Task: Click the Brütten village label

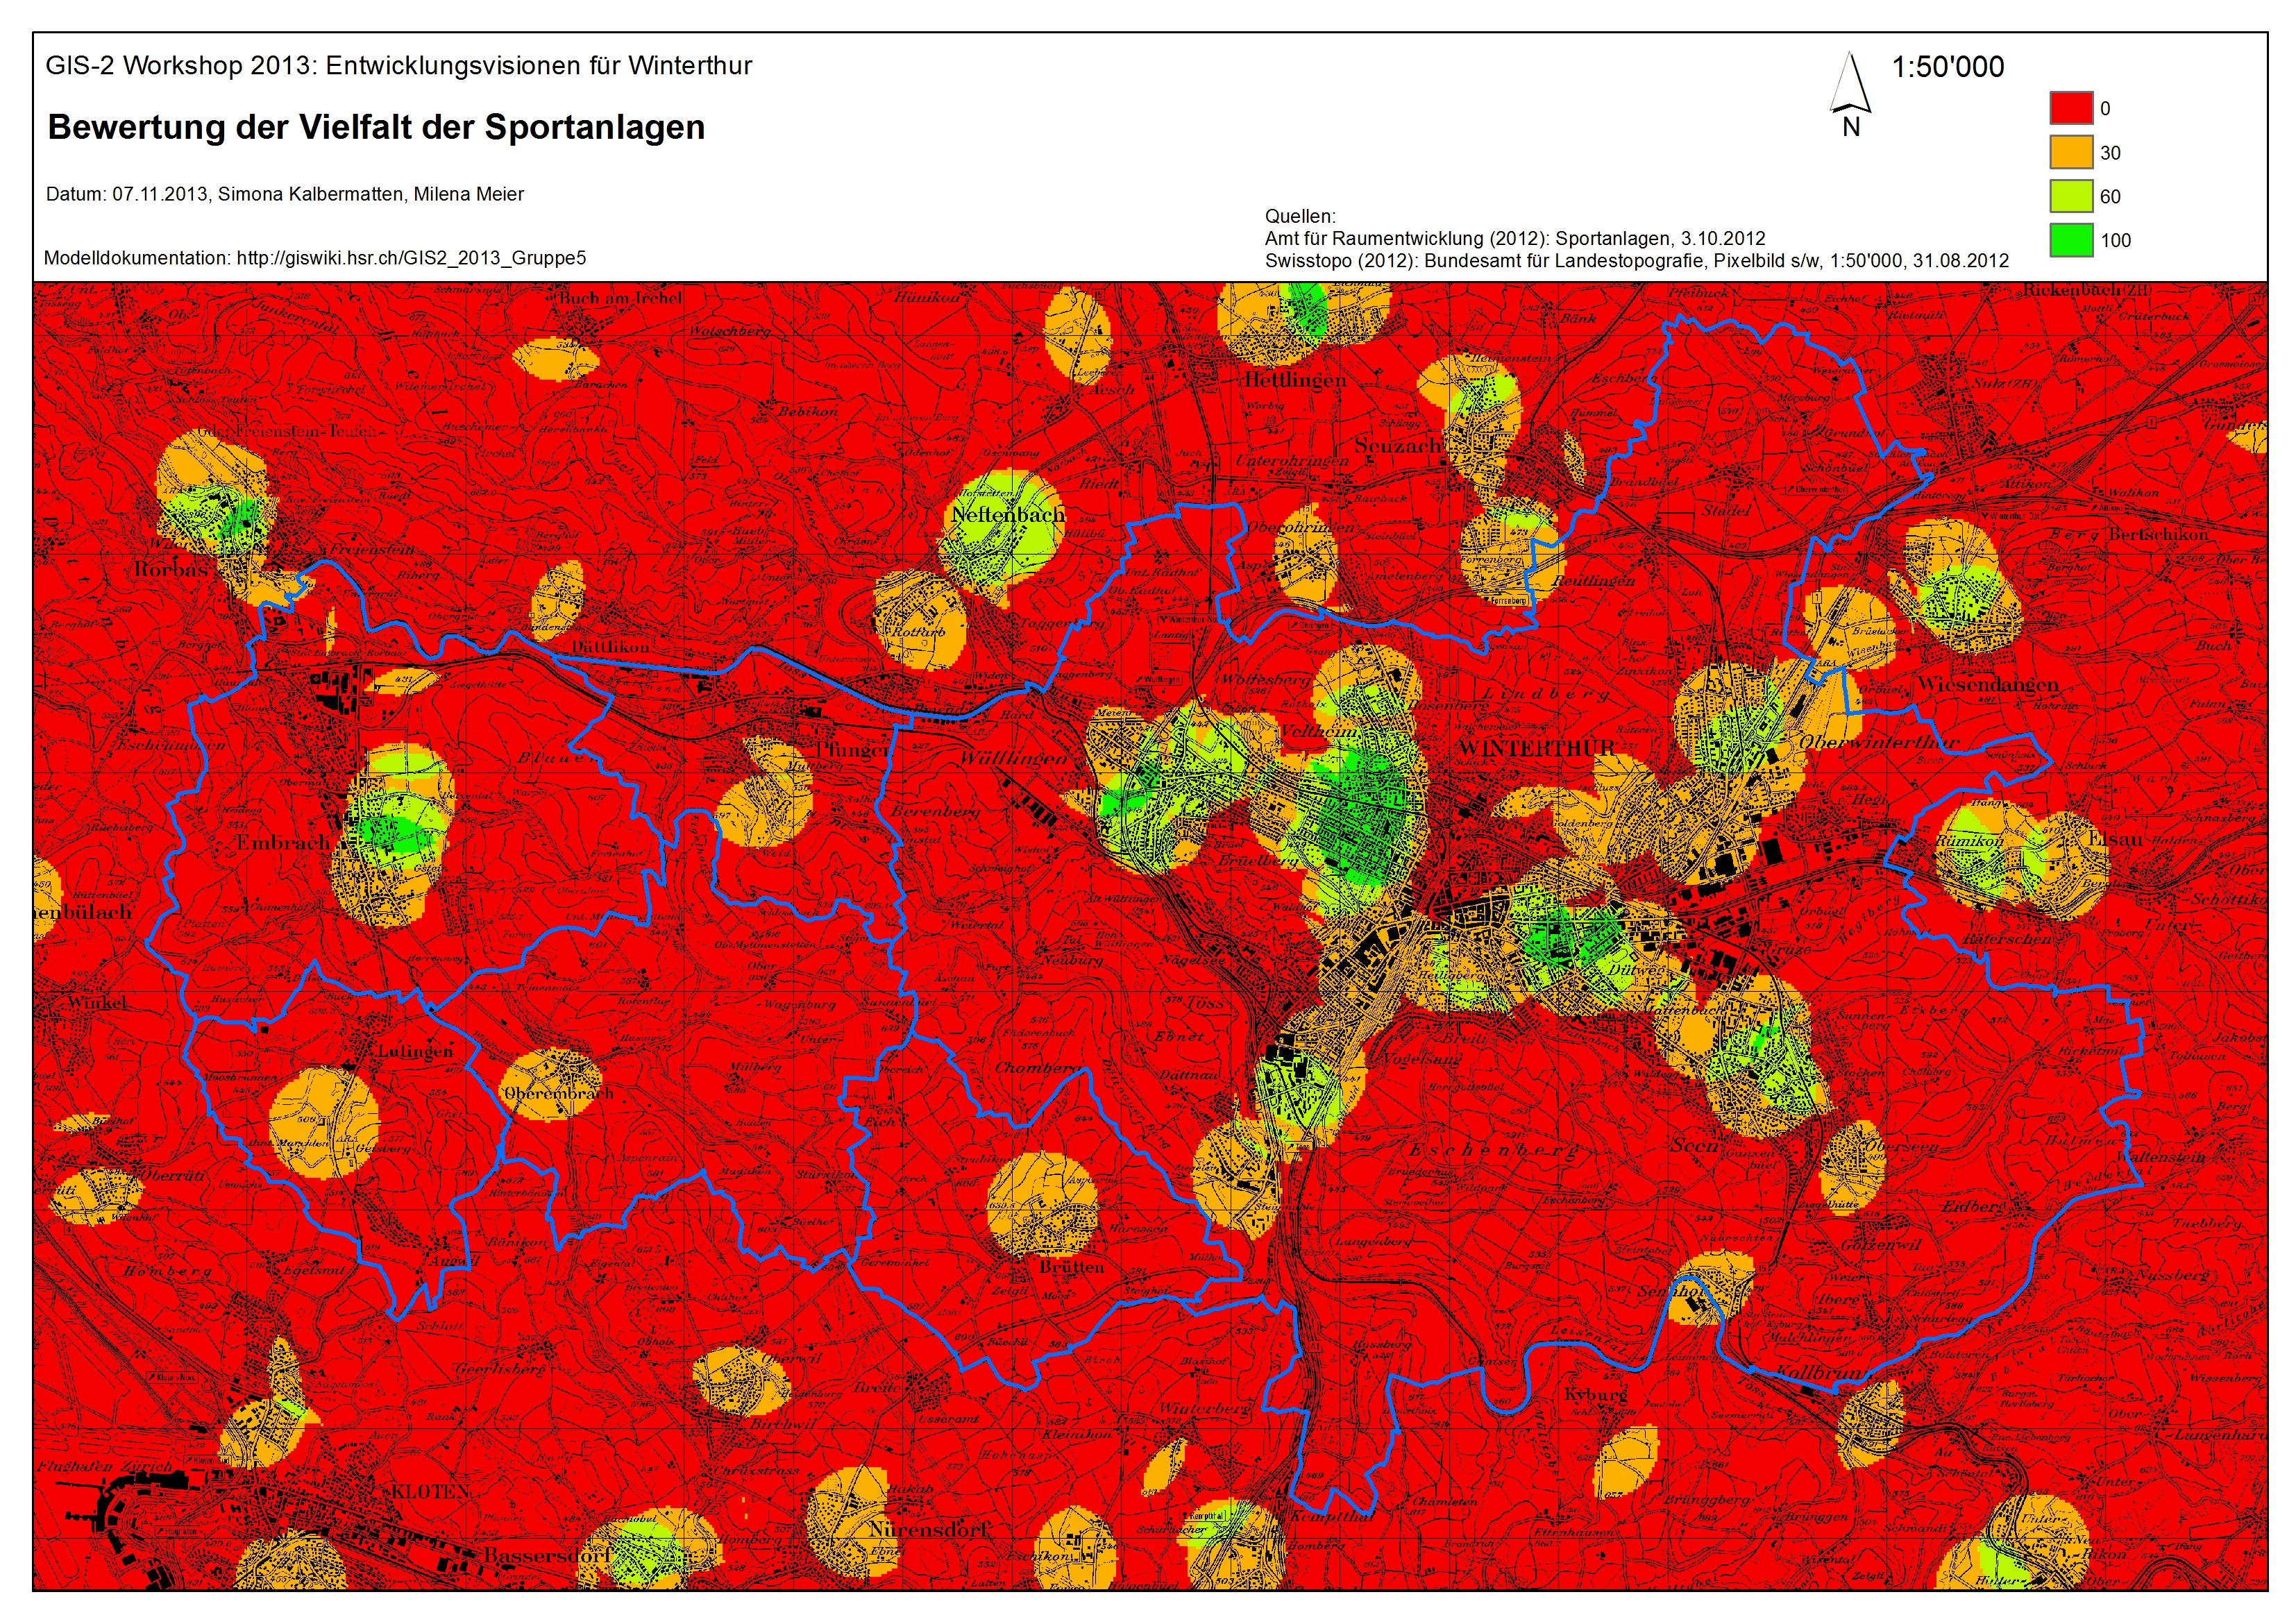Action: click(1071, 1266)
